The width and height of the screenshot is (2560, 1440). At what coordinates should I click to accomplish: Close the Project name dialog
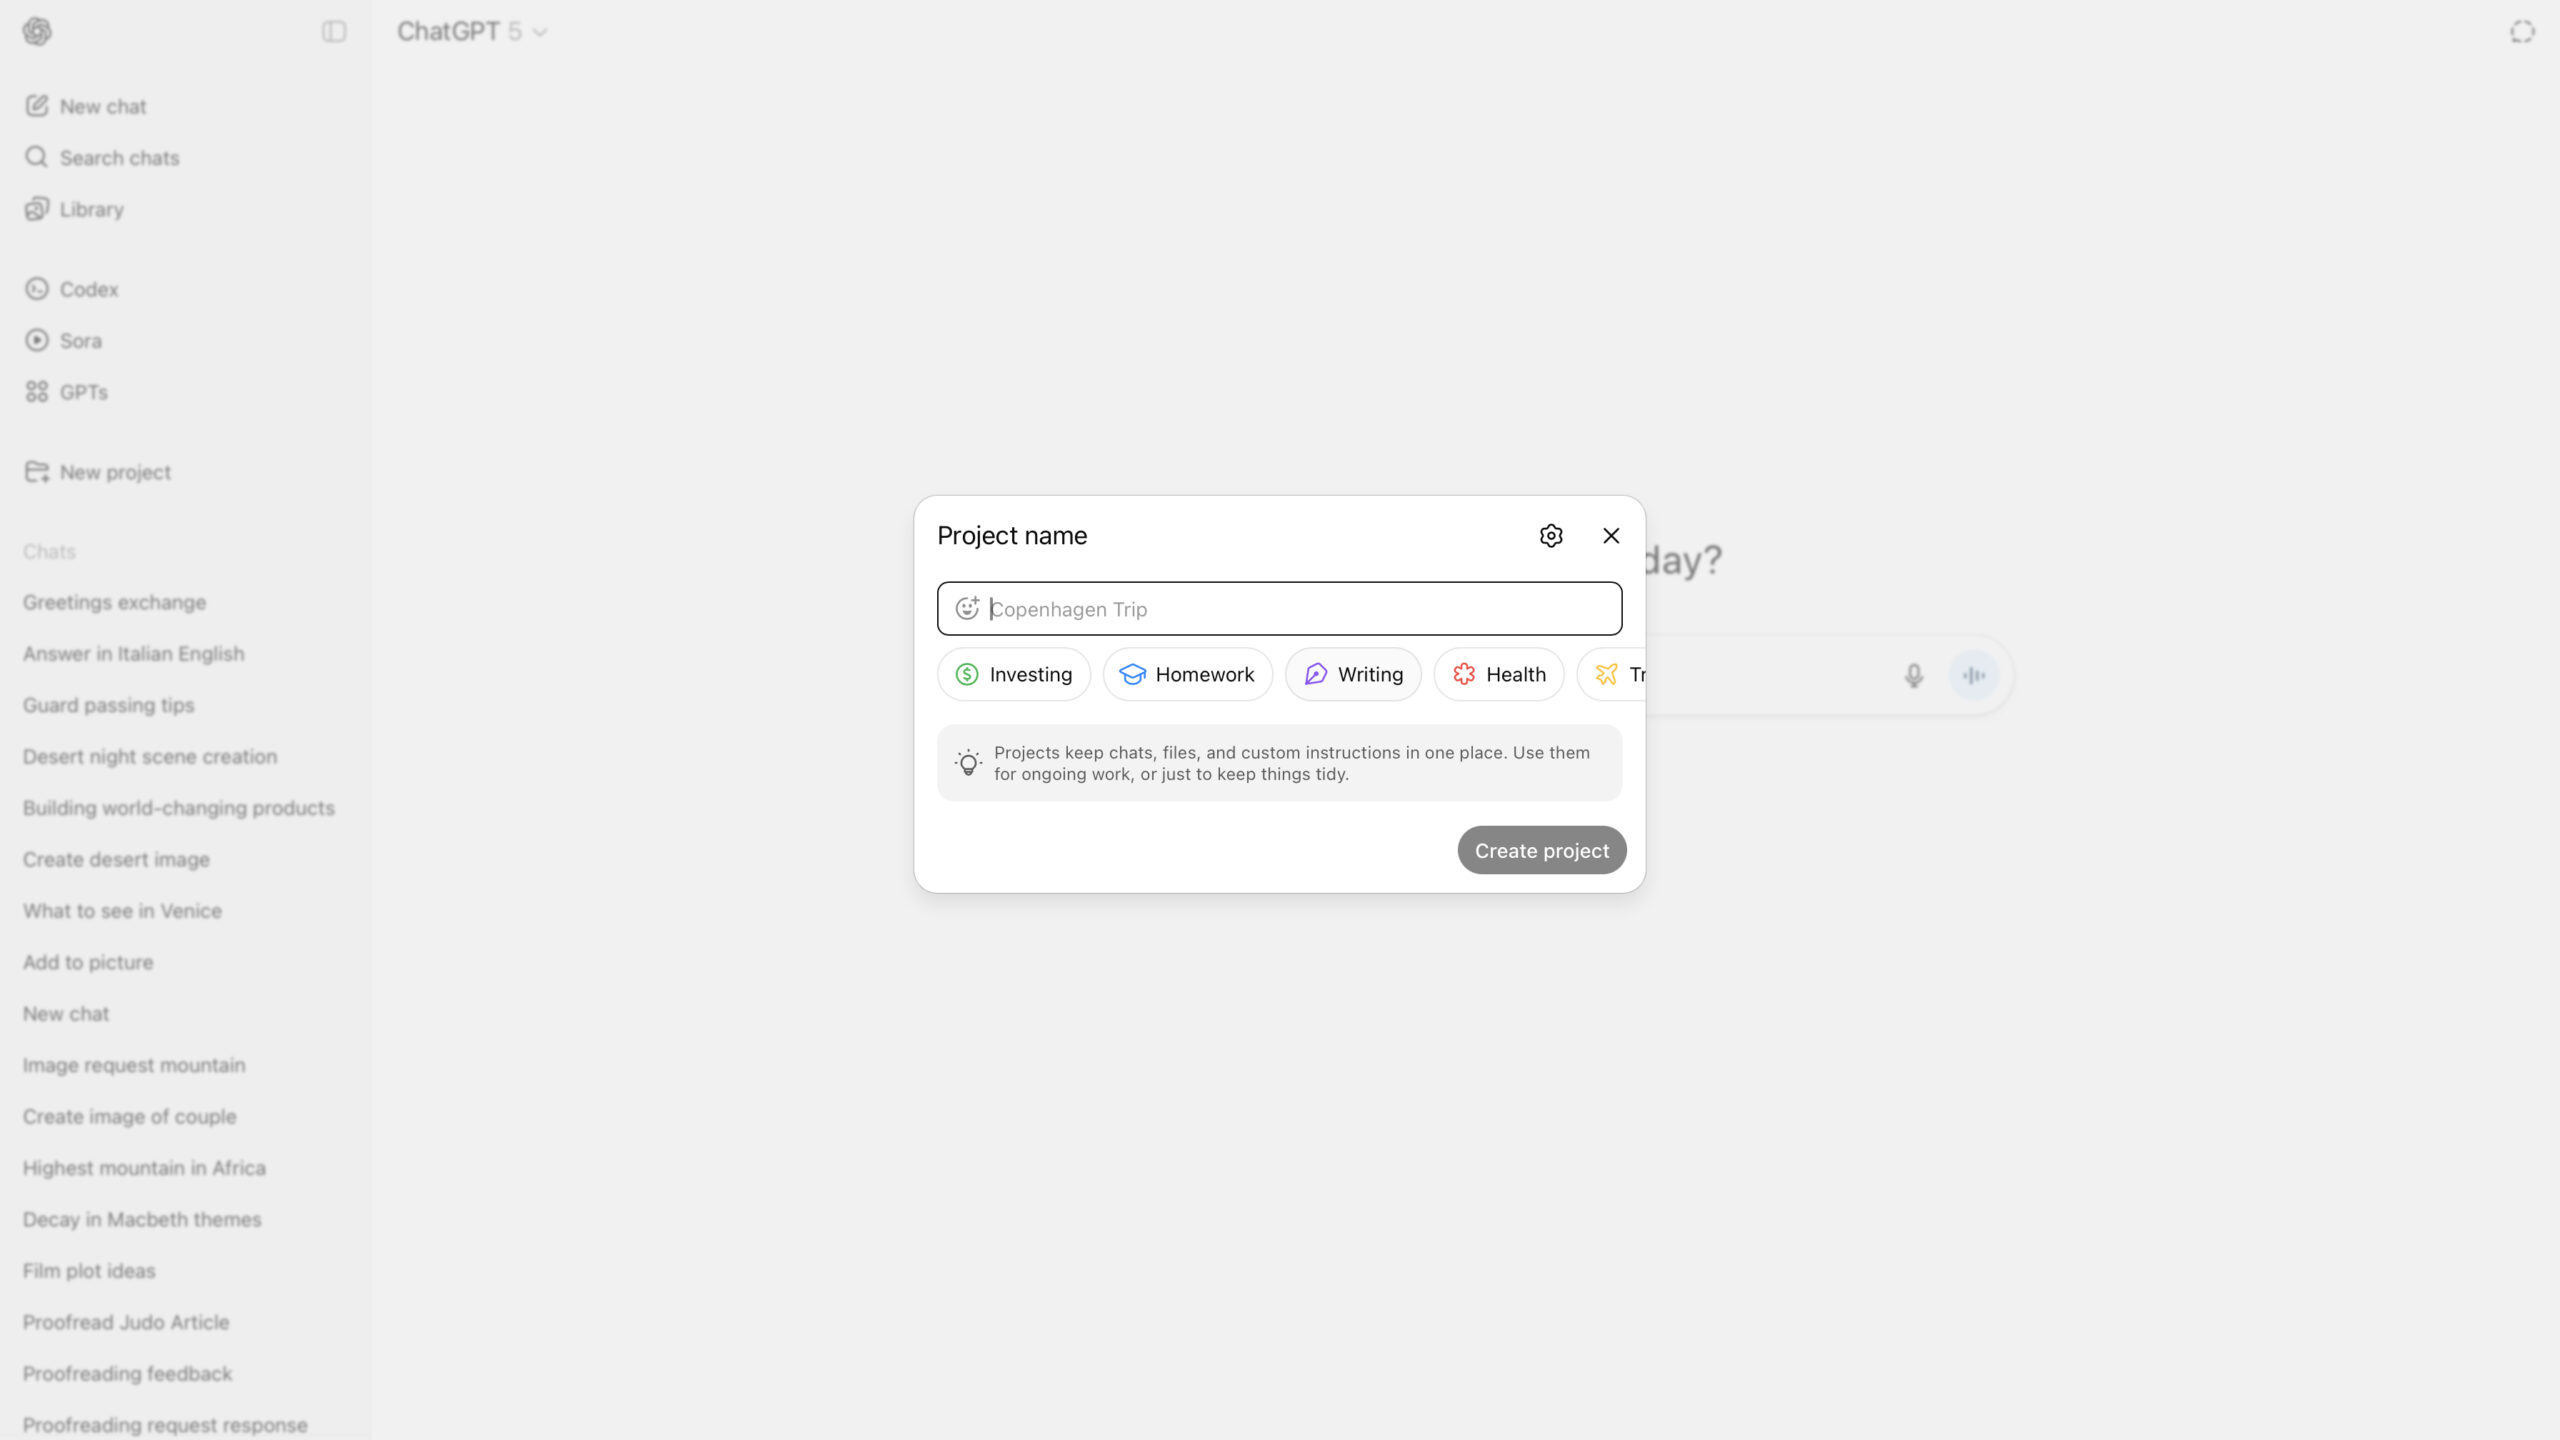click(x=1611, y=536)
